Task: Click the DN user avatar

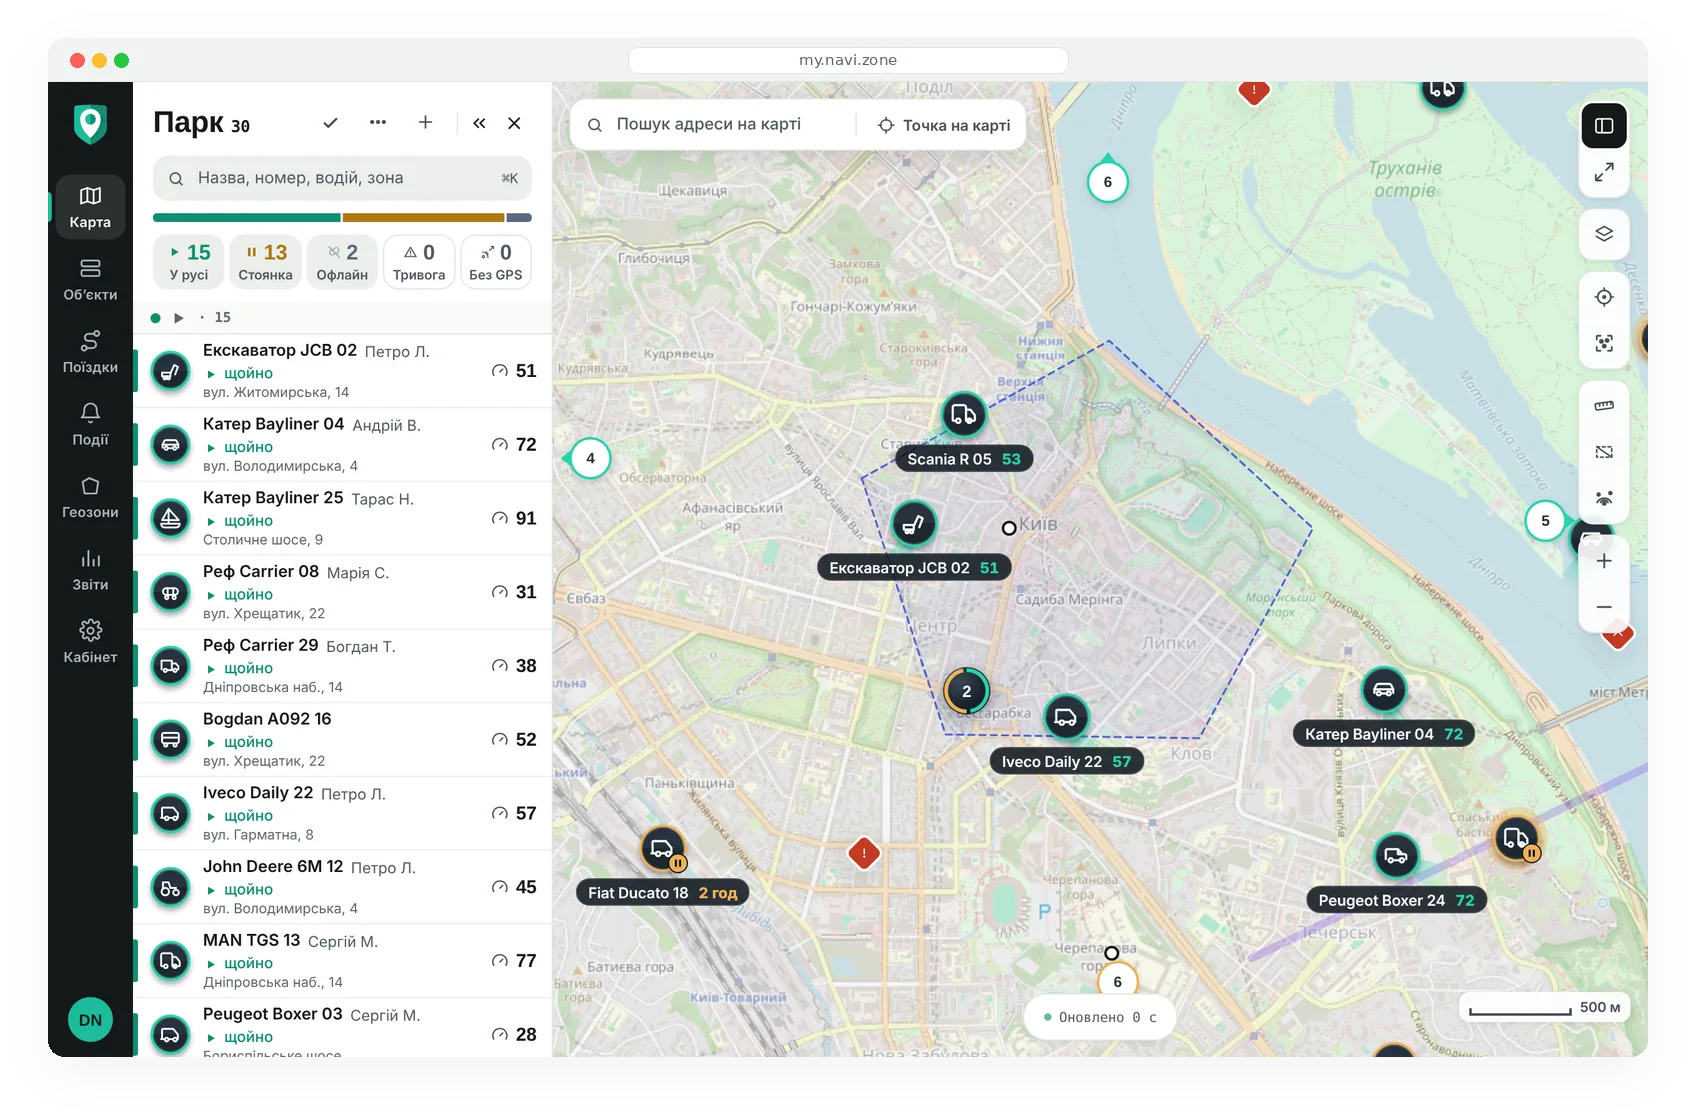Action: click(x=90, y=1020)
